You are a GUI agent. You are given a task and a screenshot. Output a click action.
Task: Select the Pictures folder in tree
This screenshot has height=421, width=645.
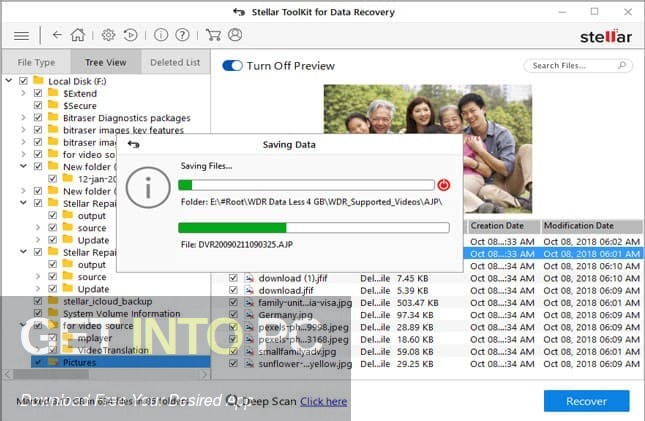[x=121, y=362]
